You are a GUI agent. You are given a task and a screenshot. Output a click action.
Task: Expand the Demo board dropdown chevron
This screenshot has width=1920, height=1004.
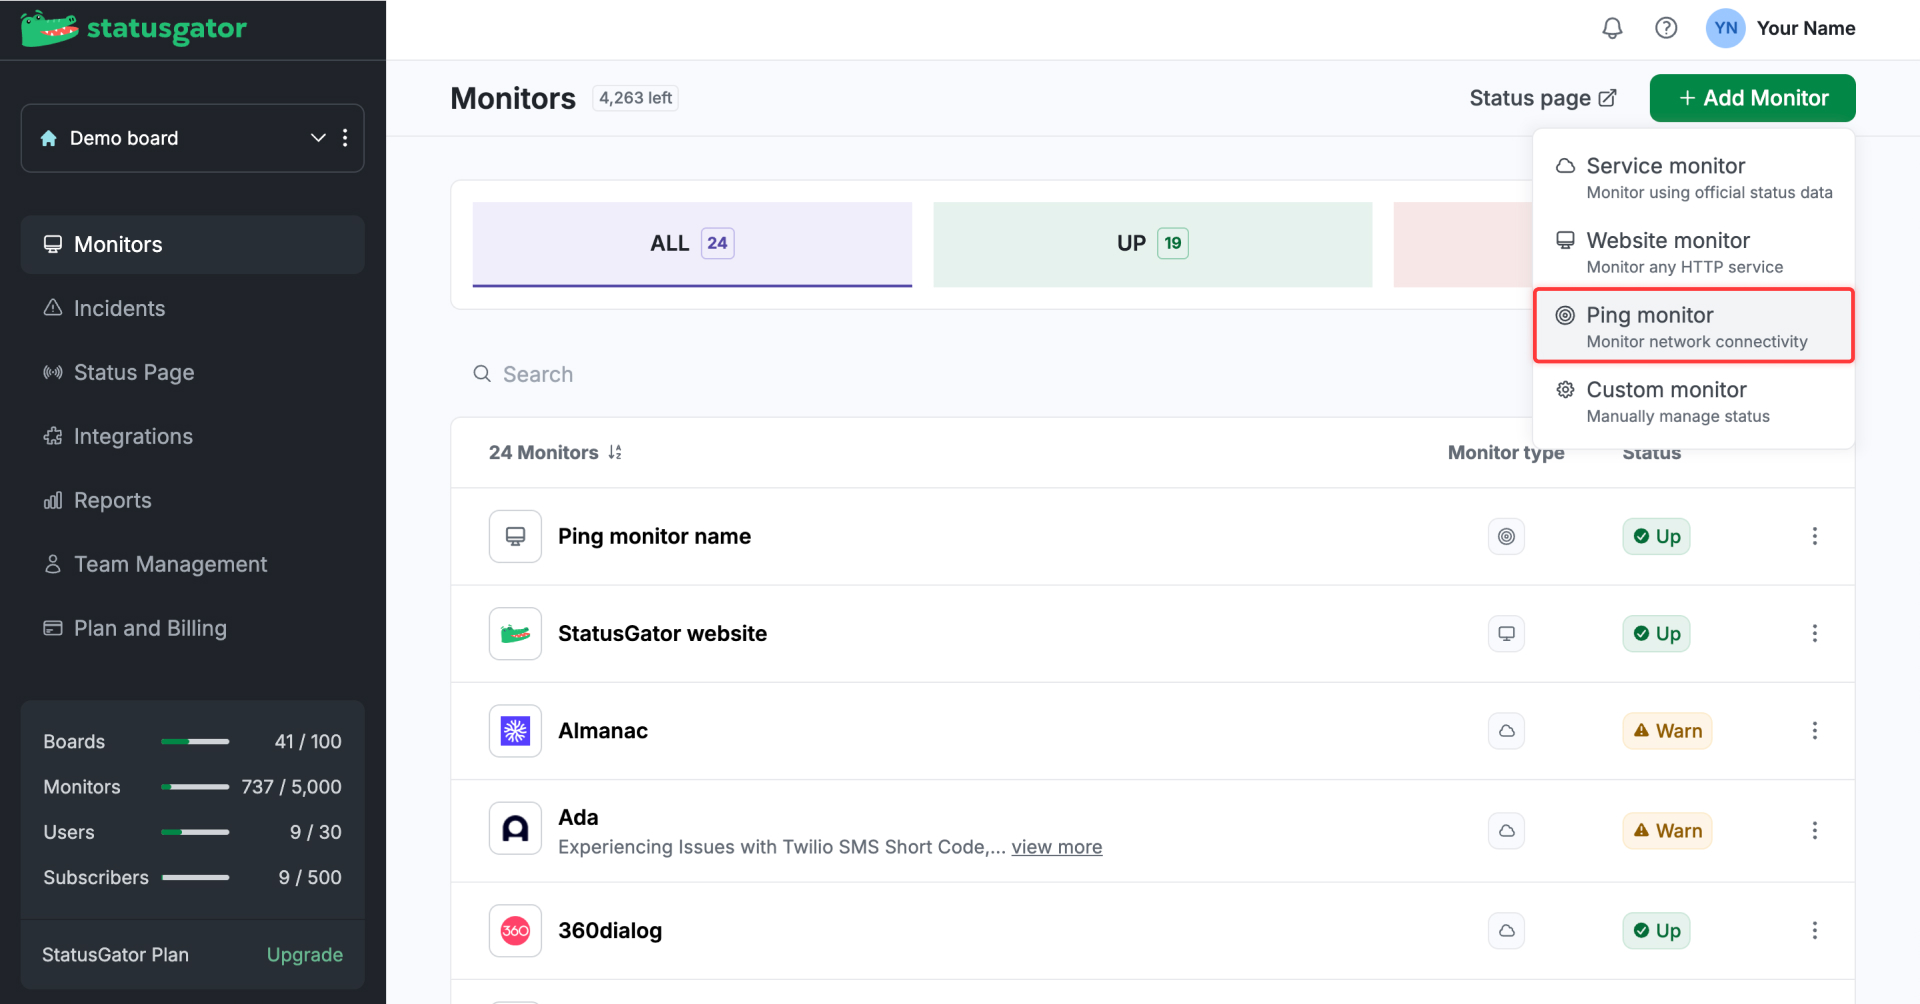point(318,138)
